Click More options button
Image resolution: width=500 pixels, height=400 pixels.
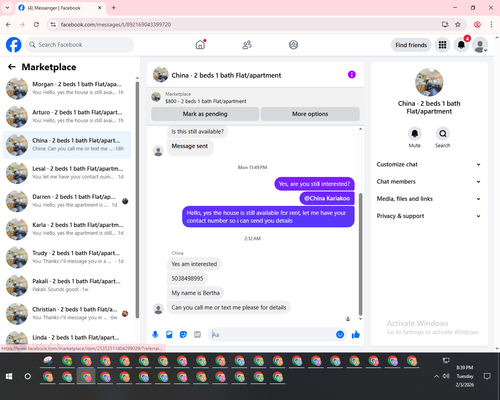tap(310, 114)
